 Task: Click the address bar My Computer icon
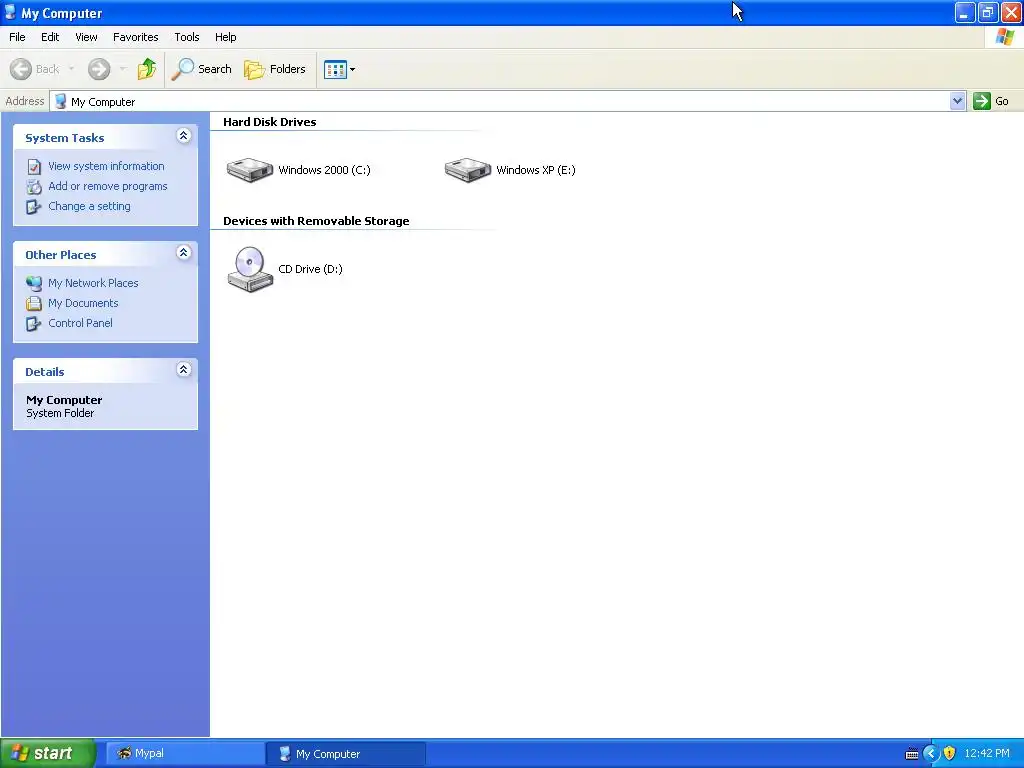click(61, 101)
